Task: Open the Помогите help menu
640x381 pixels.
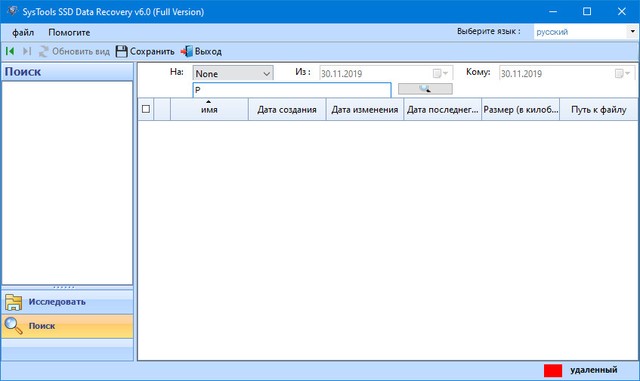Action: click(69, 32)
